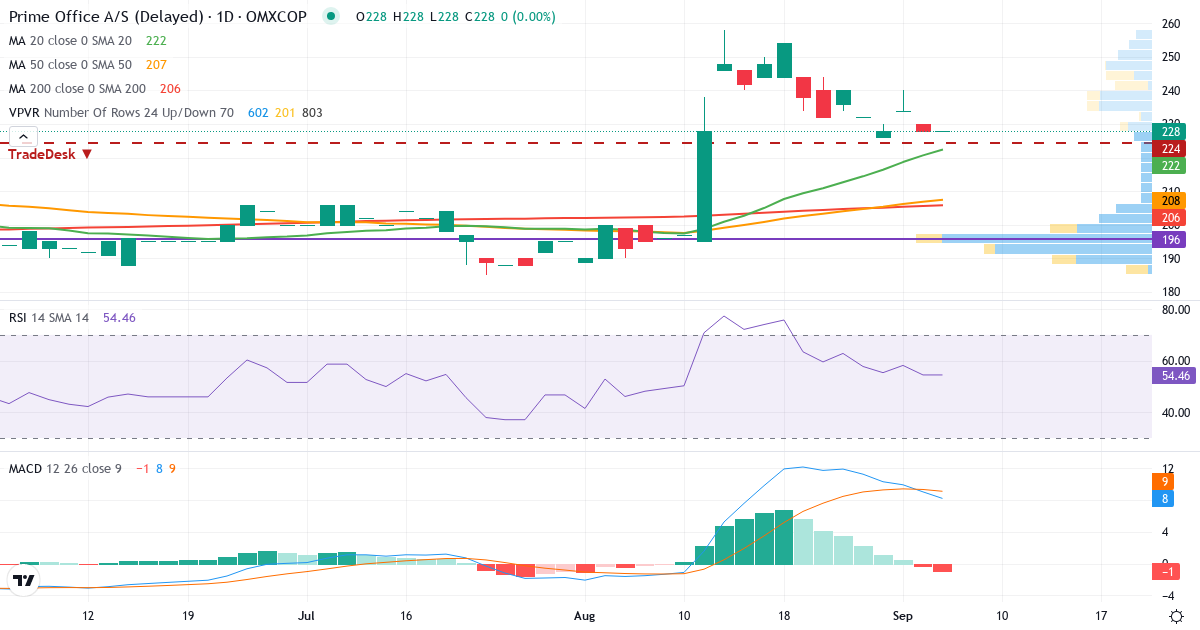Click the 18 date axis label

(783, 616)
